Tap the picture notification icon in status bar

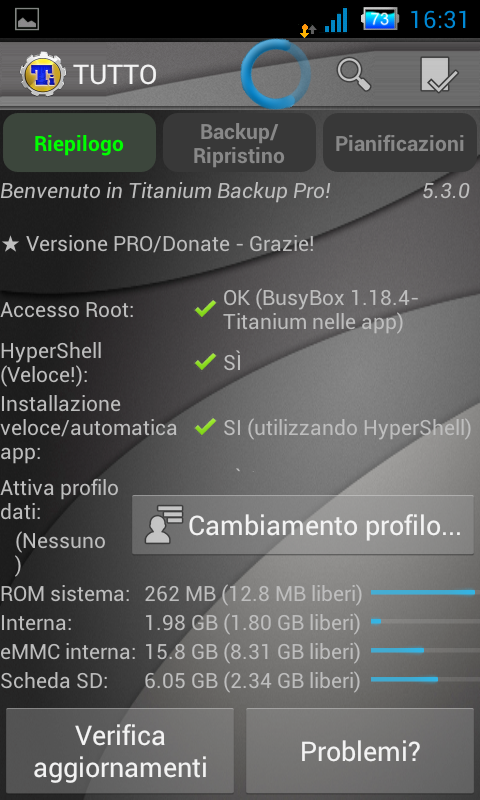click(27, 19)
